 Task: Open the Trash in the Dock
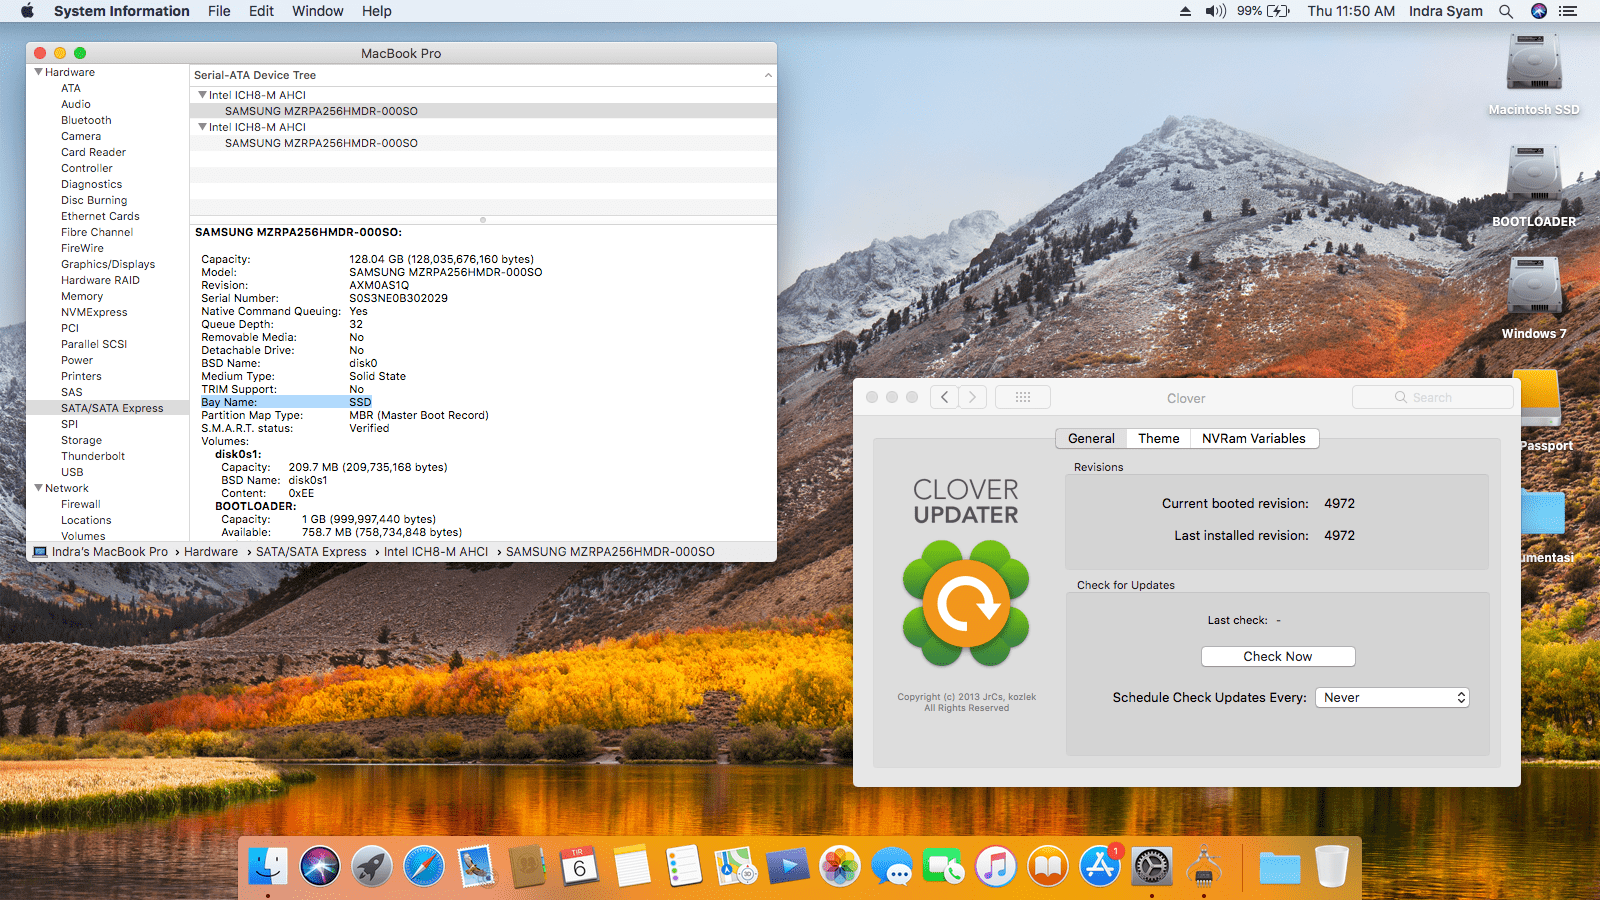1332,866
